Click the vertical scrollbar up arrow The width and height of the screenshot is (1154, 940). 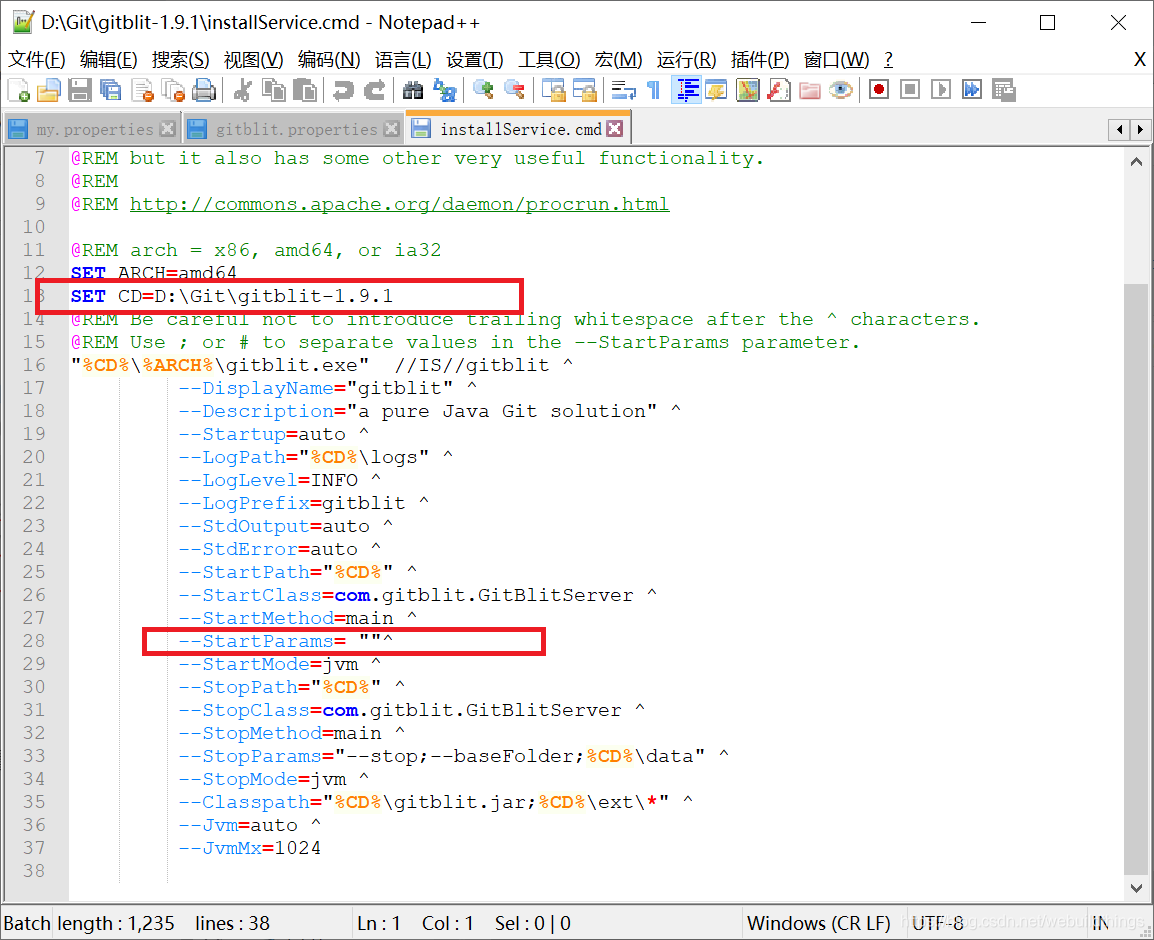[x=1136, y=161]
